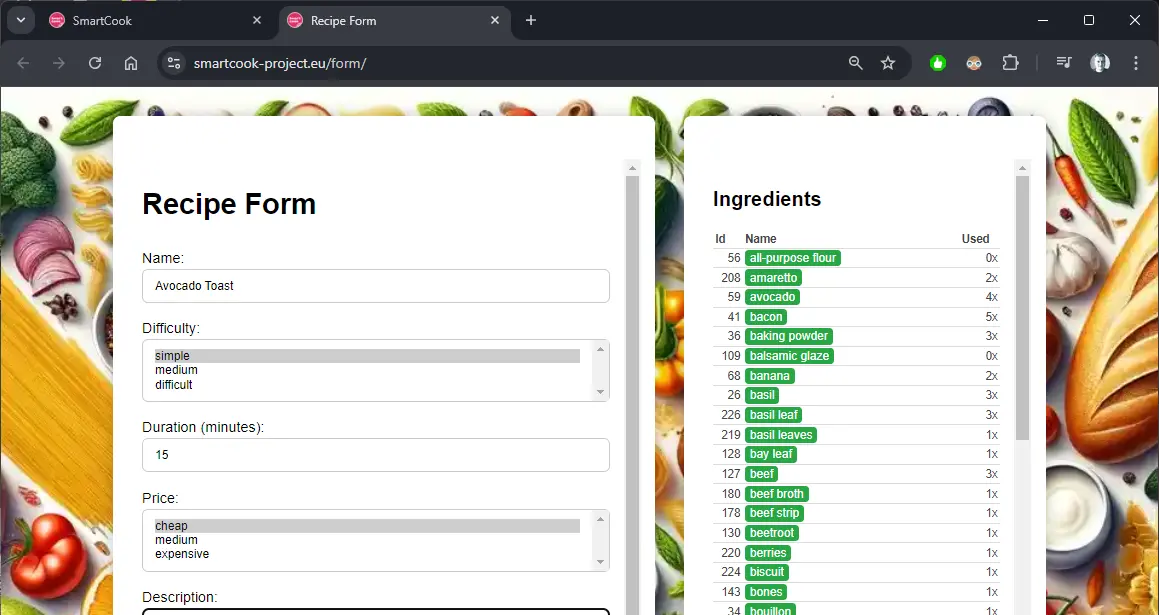Go to the browser home page

[131, 63]
